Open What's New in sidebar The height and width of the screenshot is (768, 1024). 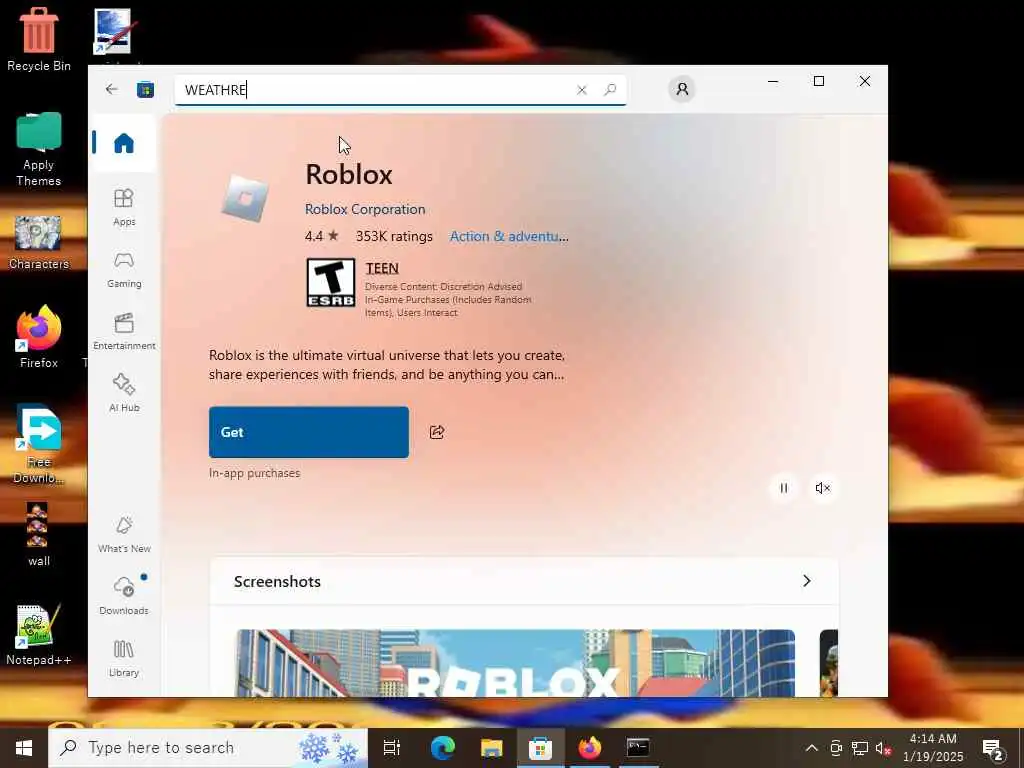[x=123, y=534]
